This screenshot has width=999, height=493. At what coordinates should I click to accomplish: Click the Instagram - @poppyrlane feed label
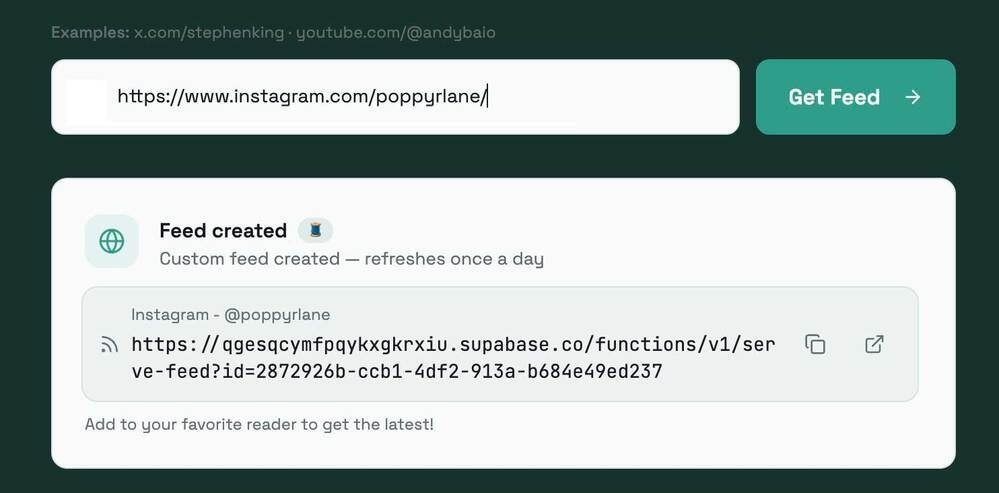(x=230, y=315)
